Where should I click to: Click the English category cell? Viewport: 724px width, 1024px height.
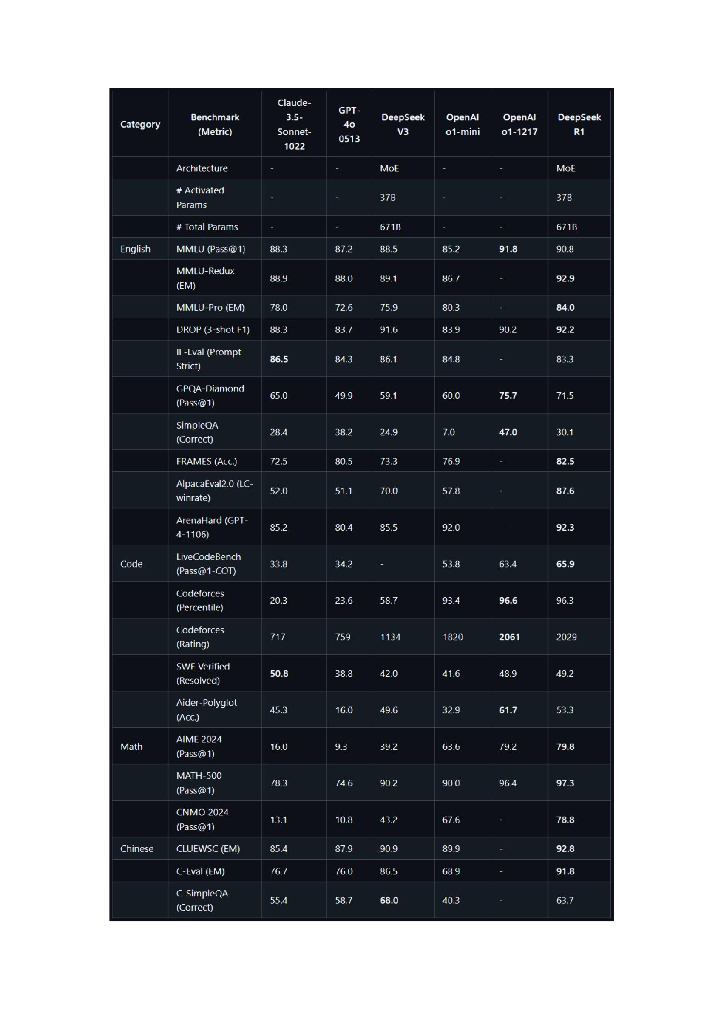coord(135,249)
